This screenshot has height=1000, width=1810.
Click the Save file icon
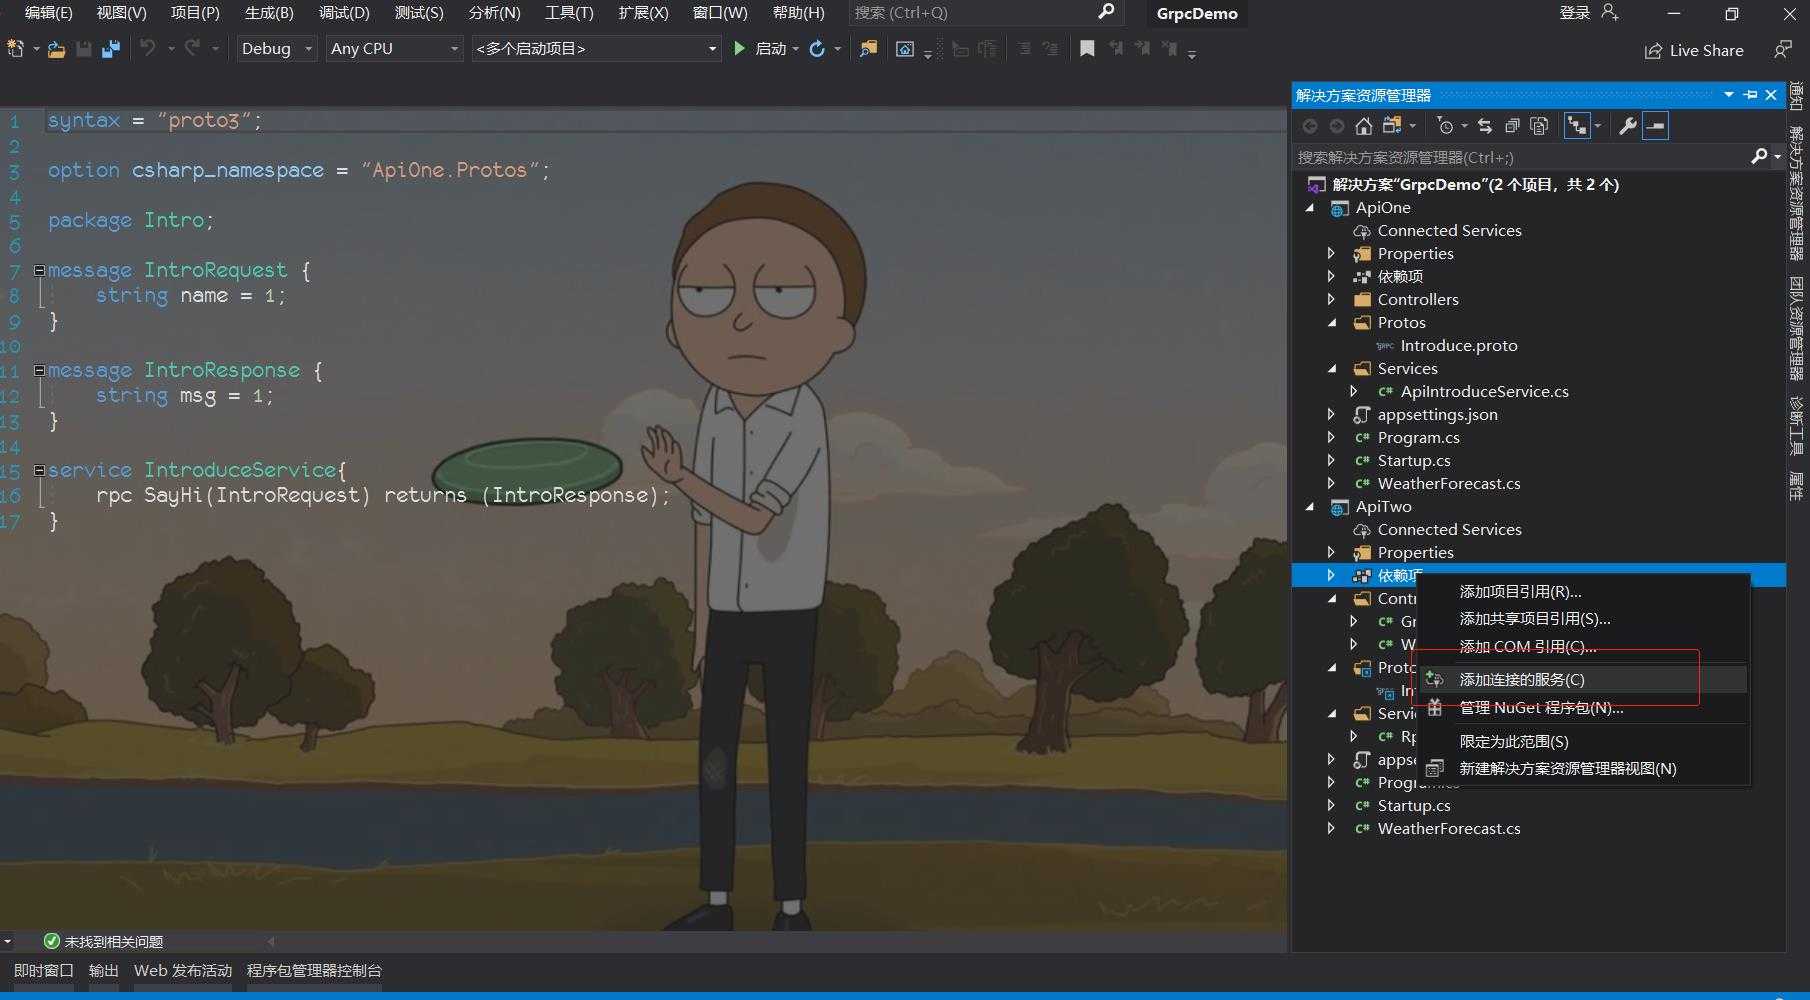84,48
